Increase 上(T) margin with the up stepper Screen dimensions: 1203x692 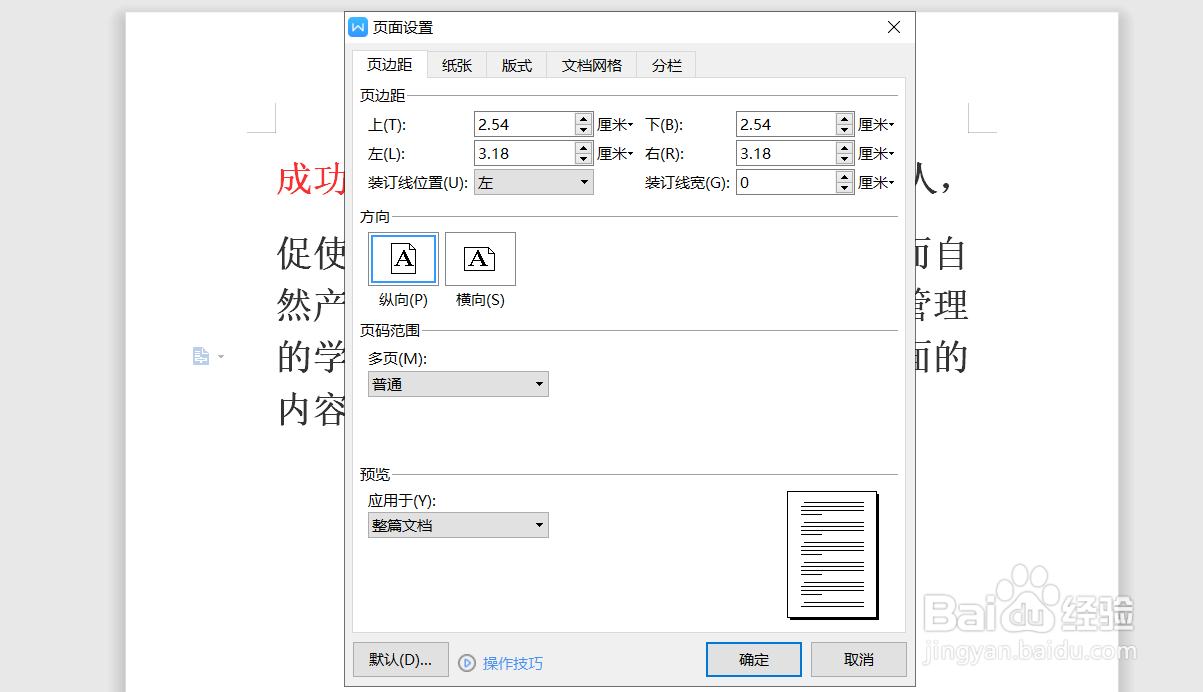pos(583,118)
